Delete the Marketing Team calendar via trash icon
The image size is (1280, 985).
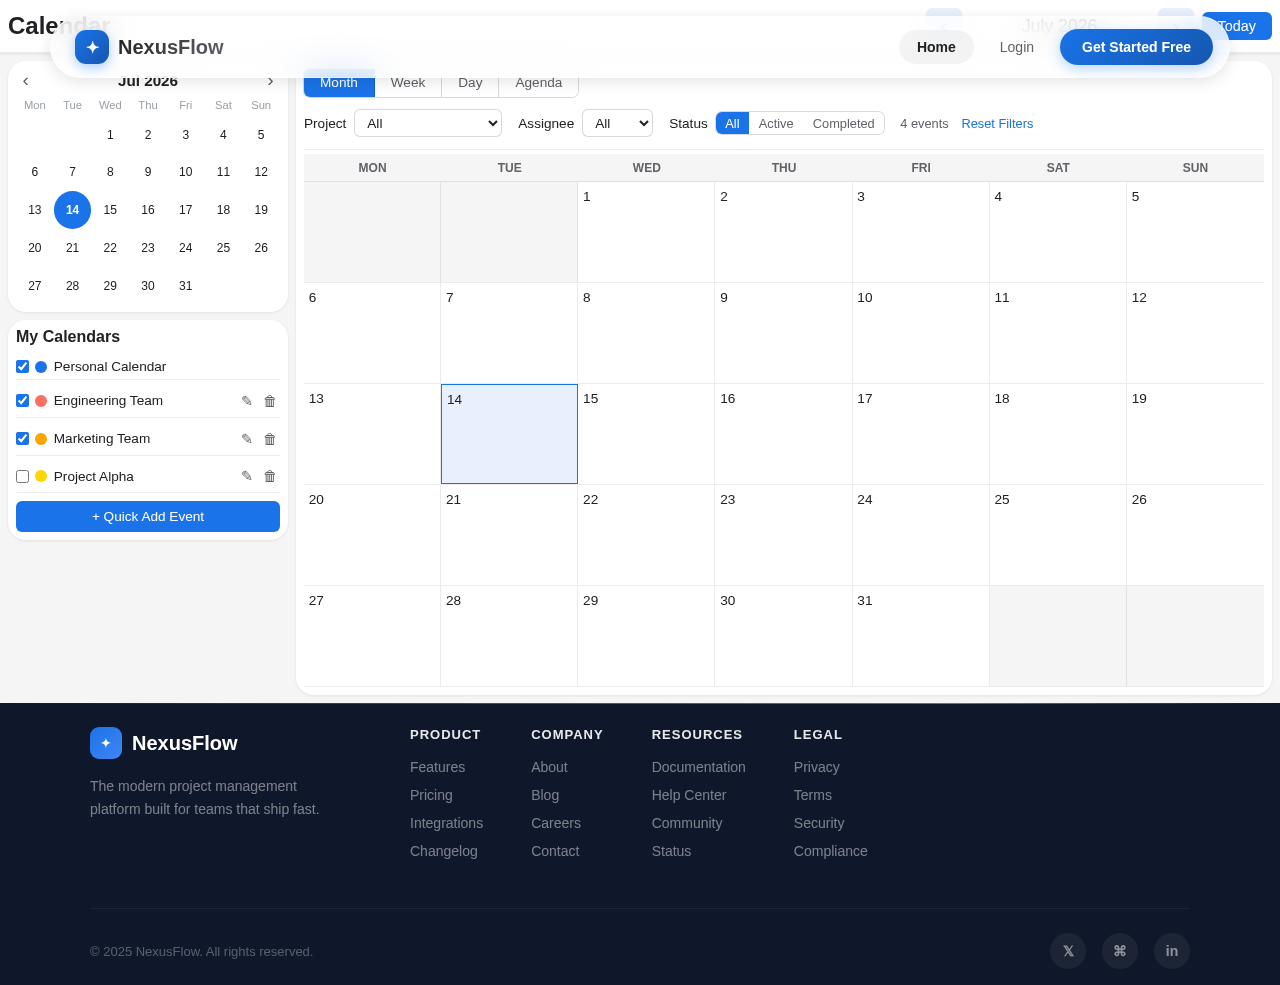click(x=270, y=439)
